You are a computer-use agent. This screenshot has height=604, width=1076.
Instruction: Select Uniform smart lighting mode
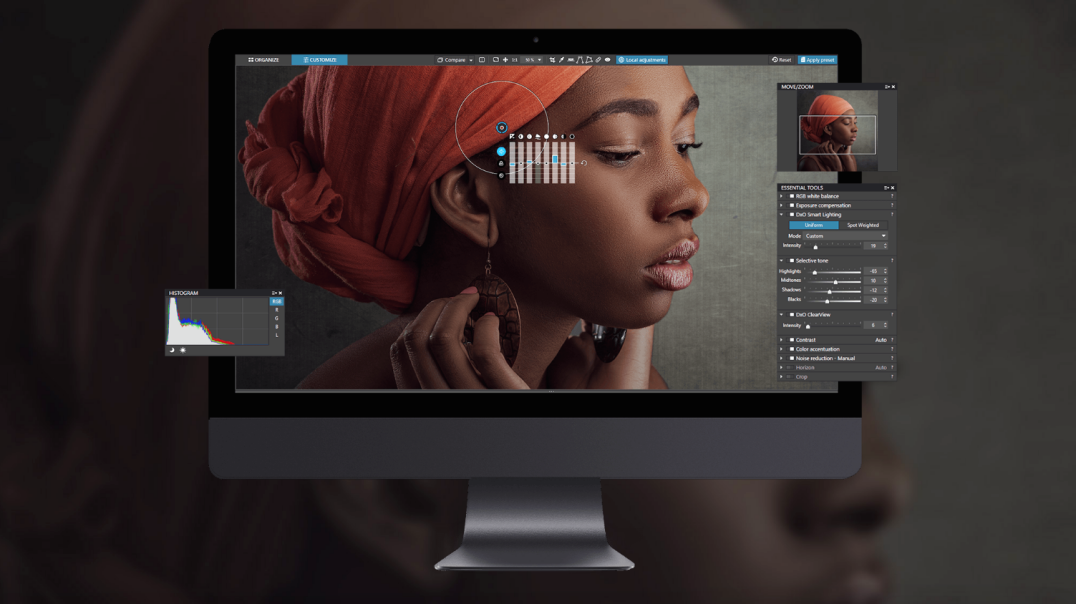pyautogui.click(x=813, y=225)
